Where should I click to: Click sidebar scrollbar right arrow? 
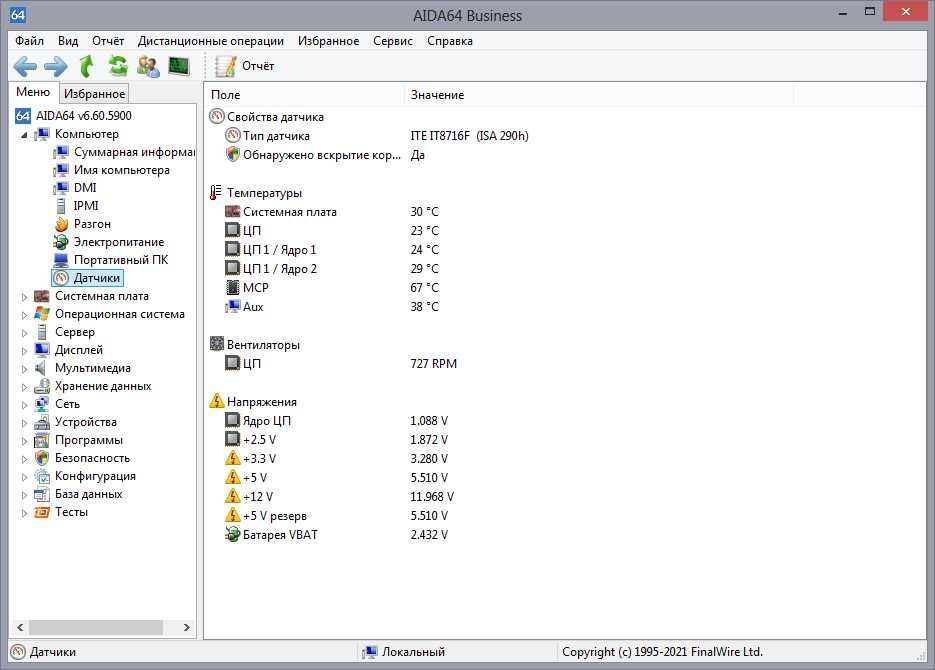[x=187, y=627]
